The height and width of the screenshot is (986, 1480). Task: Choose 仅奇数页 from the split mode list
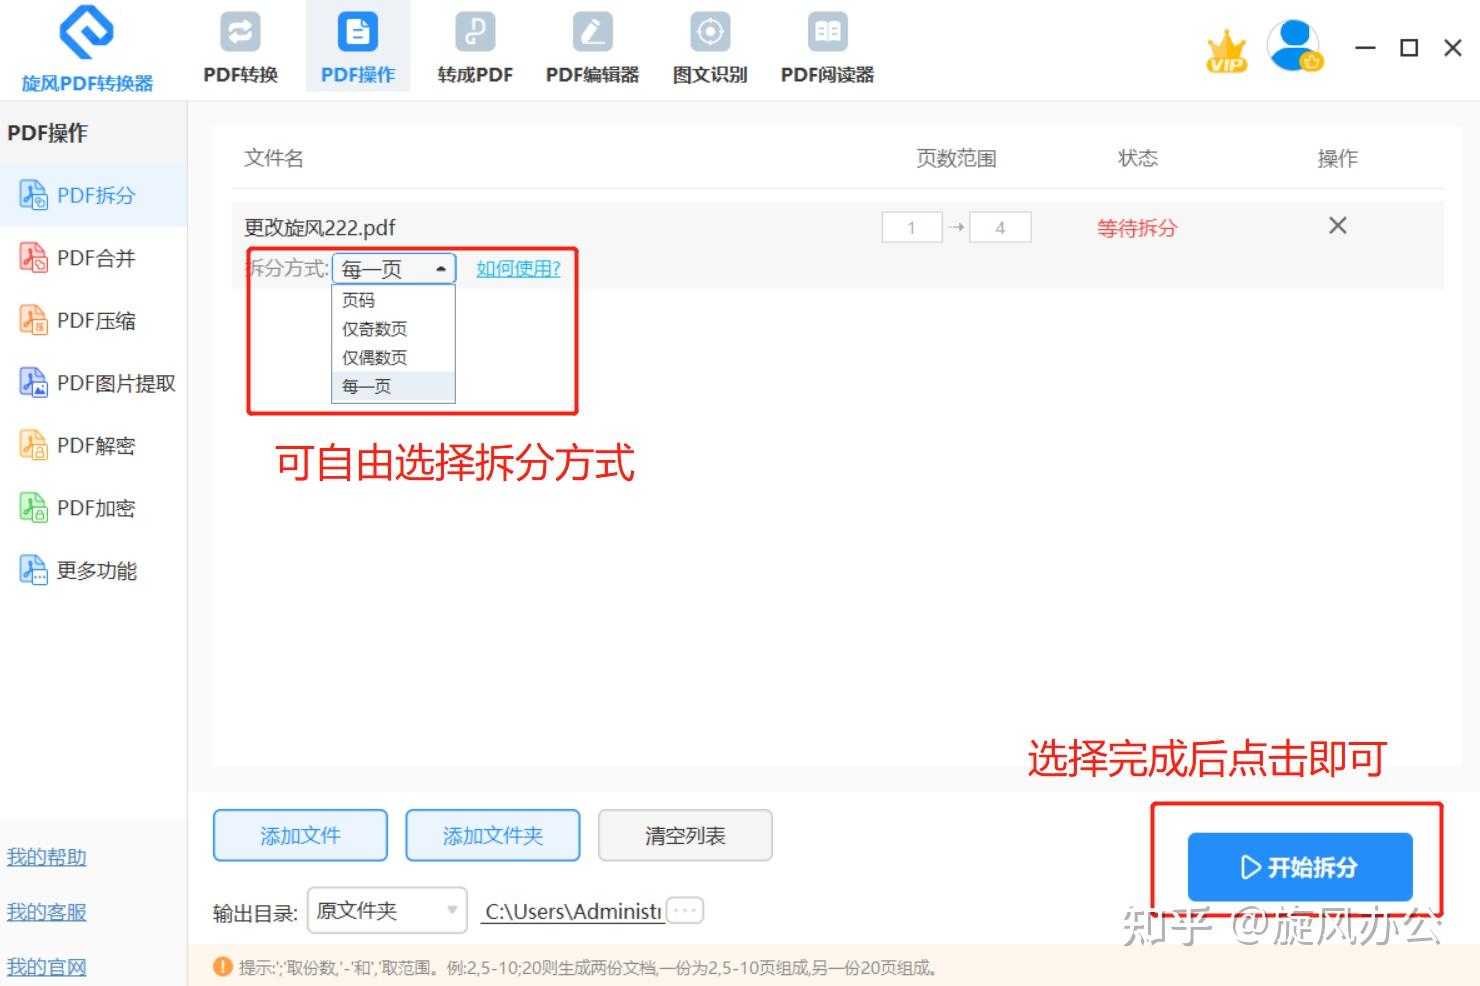click(393, 329)
